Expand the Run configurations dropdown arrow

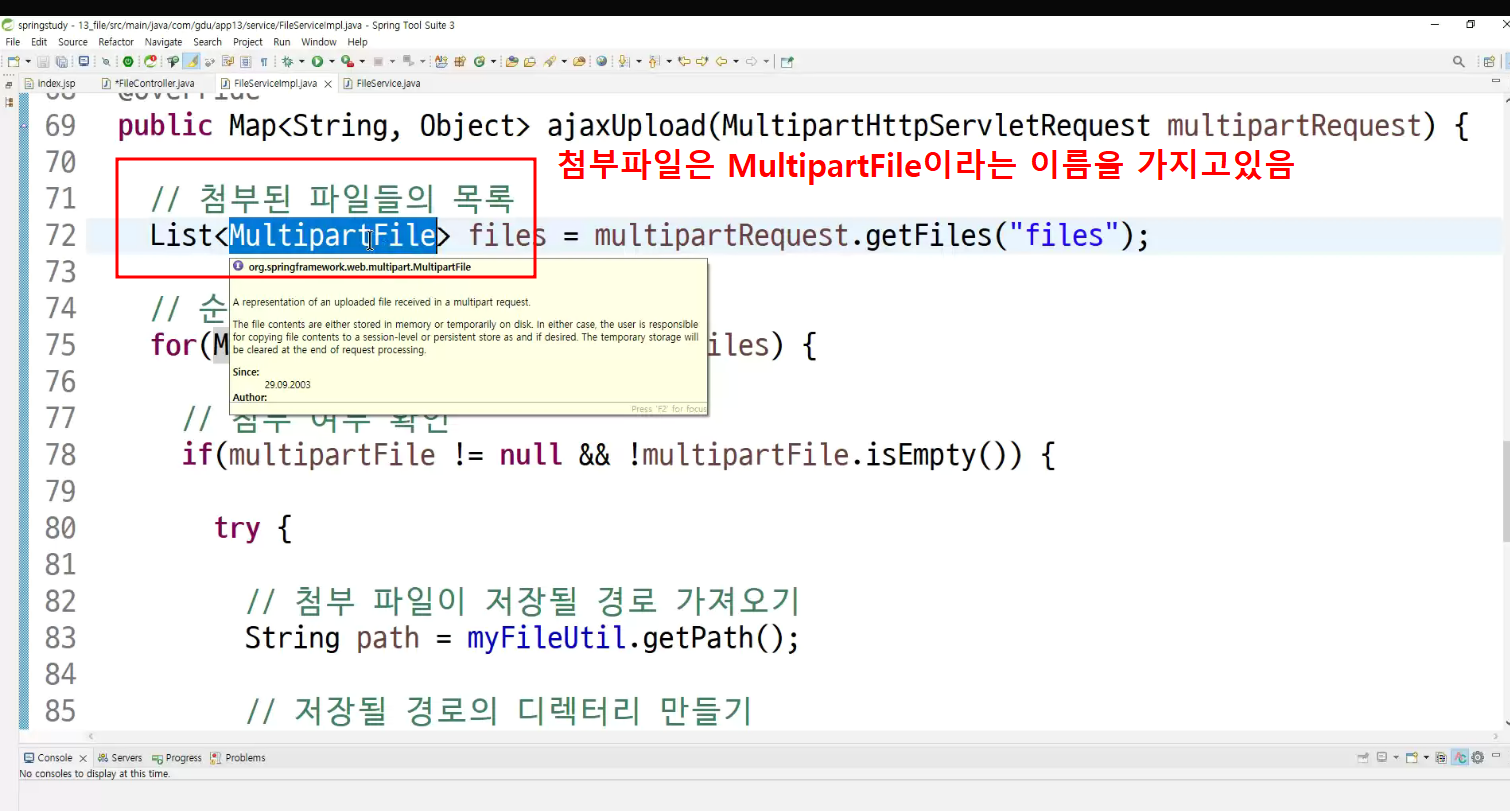tap(332, 61)
